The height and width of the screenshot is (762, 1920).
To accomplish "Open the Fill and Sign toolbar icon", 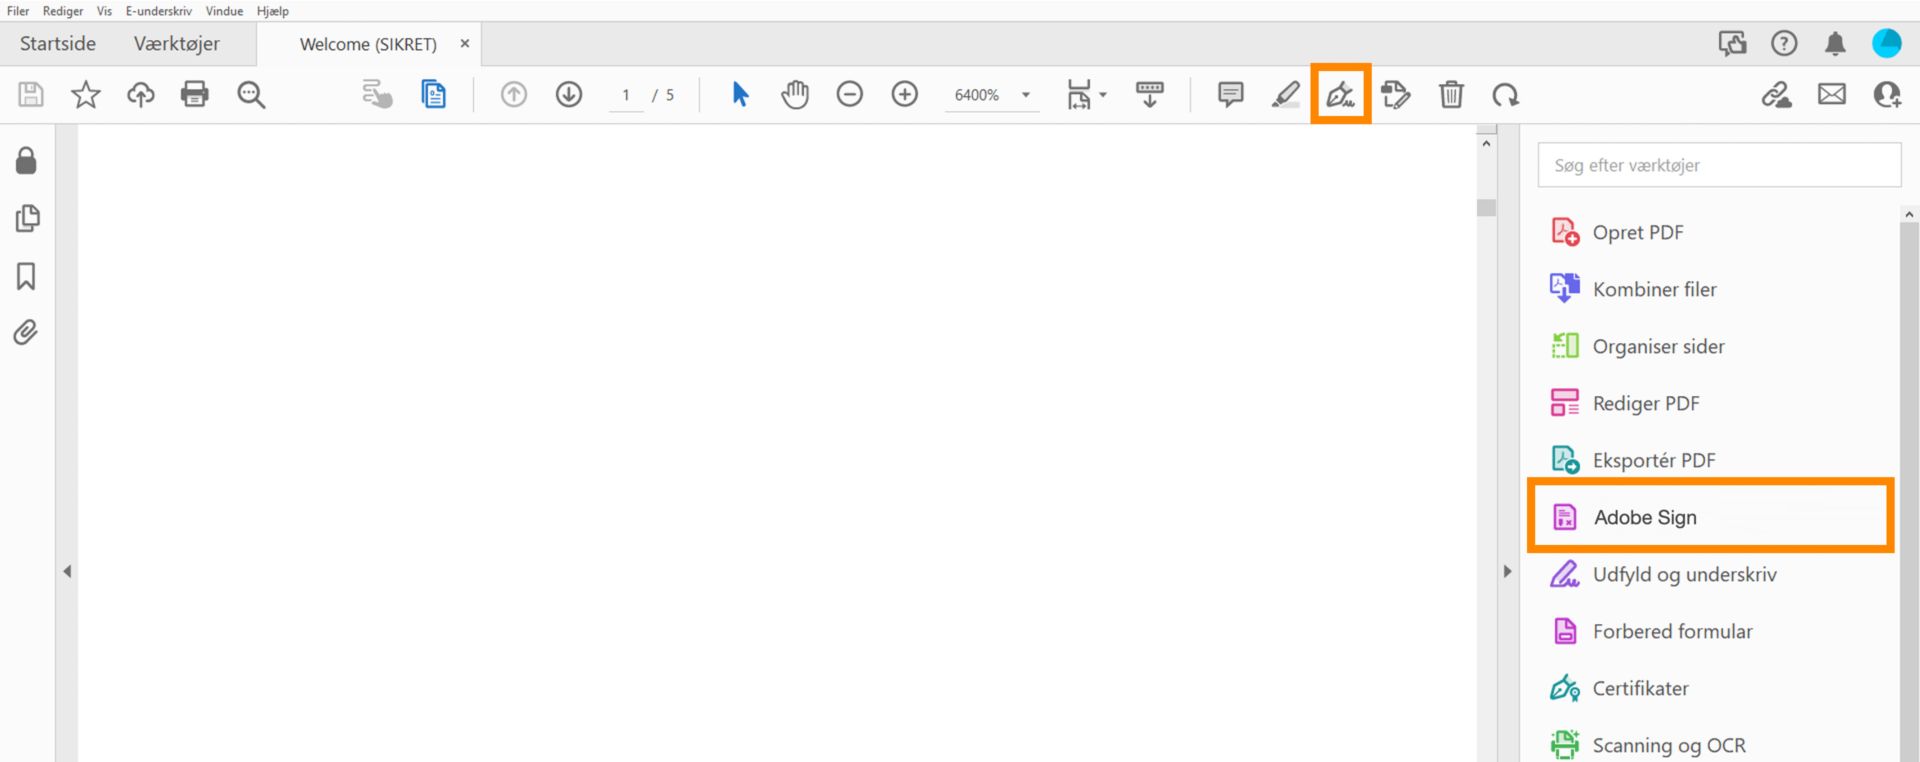I will pos(1341,95).
